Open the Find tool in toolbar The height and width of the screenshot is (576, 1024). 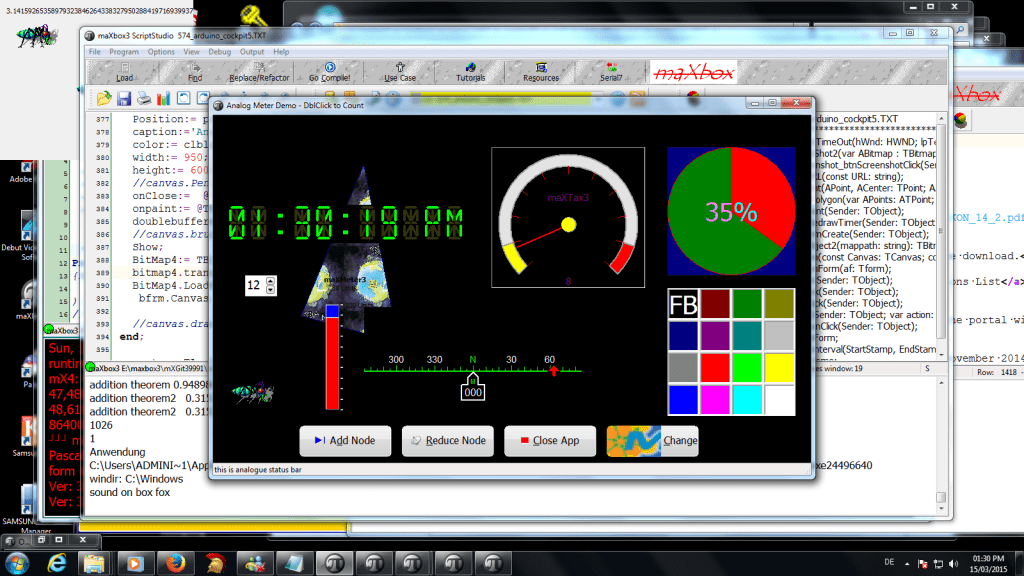click(195, 72)
